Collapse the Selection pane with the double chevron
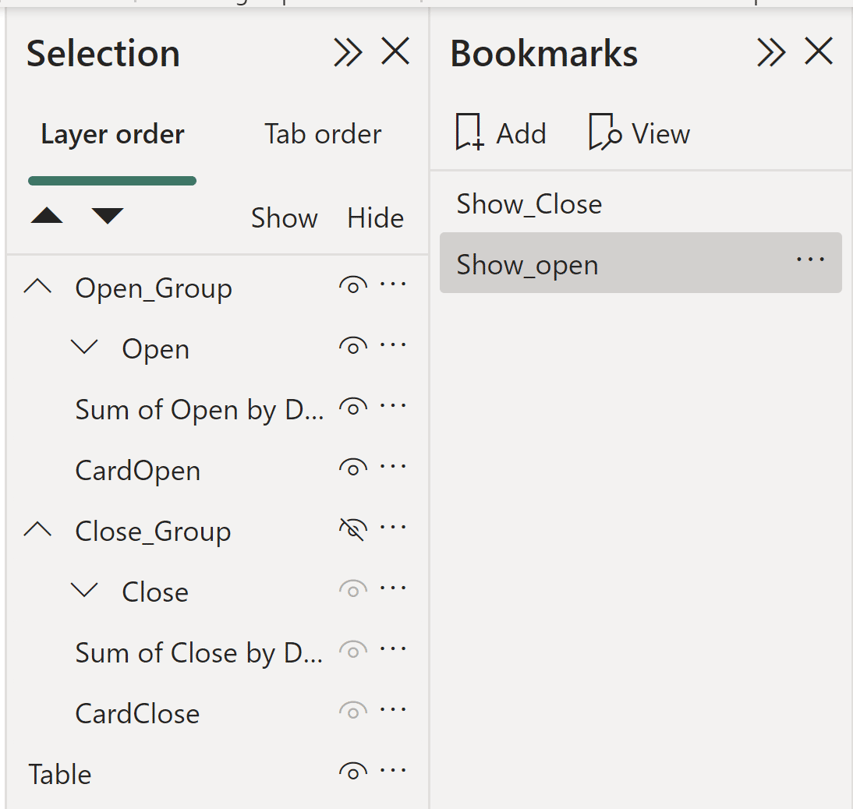Screen dimensions: 853x809 347,52
